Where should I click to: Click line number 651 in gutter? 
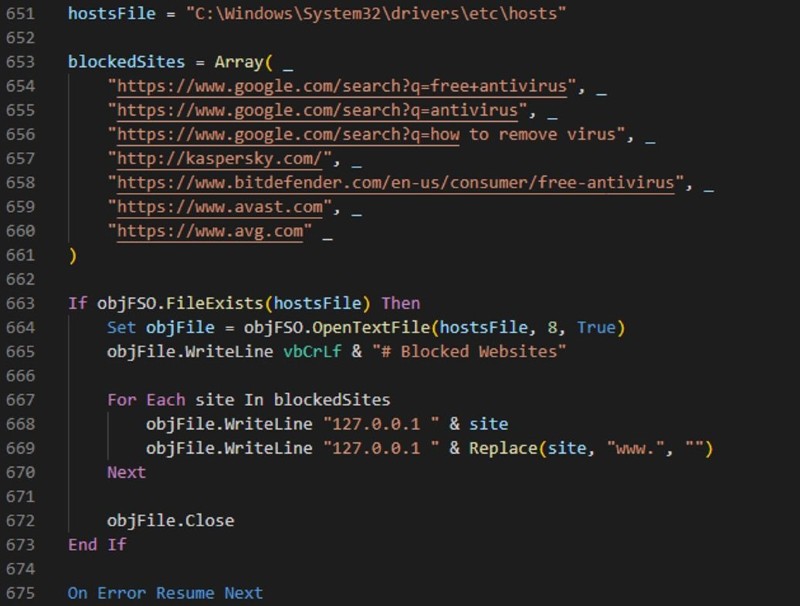(20, 13)
